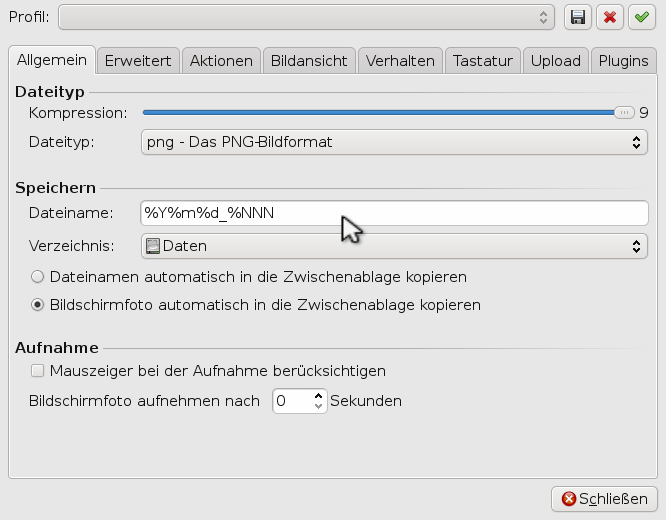This screenshot has width=666, height=520.
Task: Click the Kompression slider handle
Action: point(625,113)
